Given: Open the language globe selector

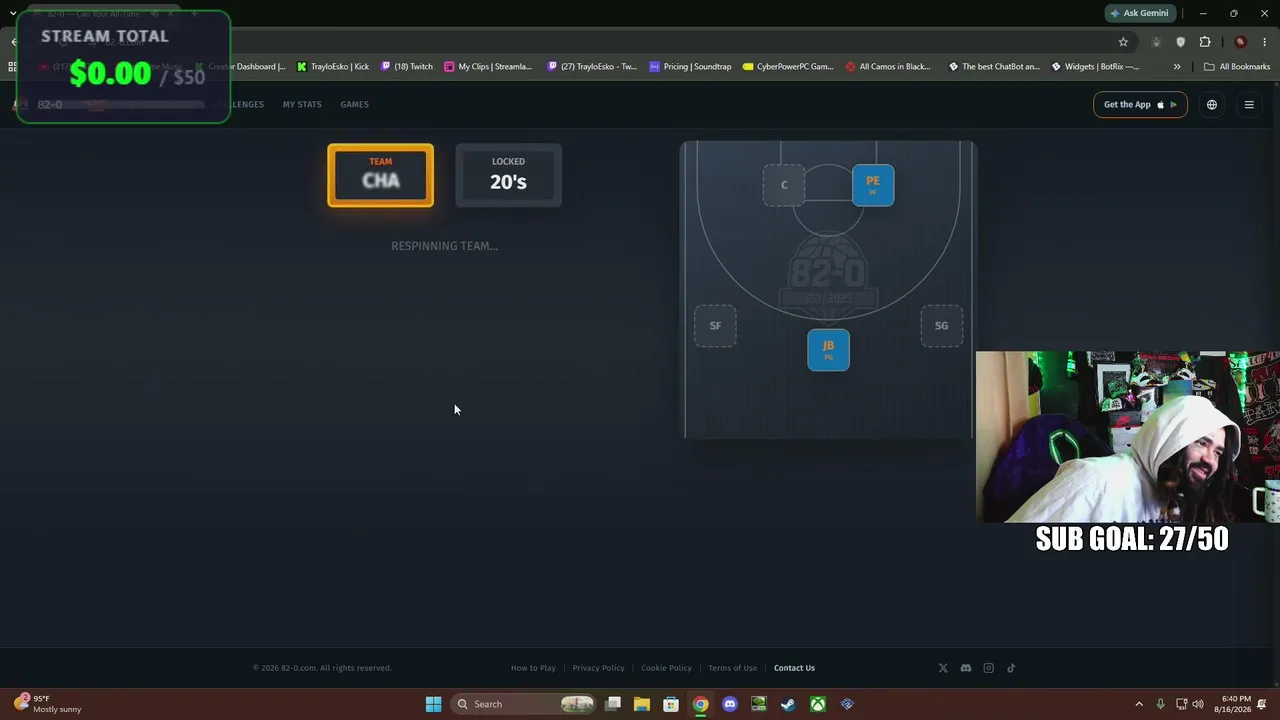Looking at the screenshot, I should (x=1212, y=105).
